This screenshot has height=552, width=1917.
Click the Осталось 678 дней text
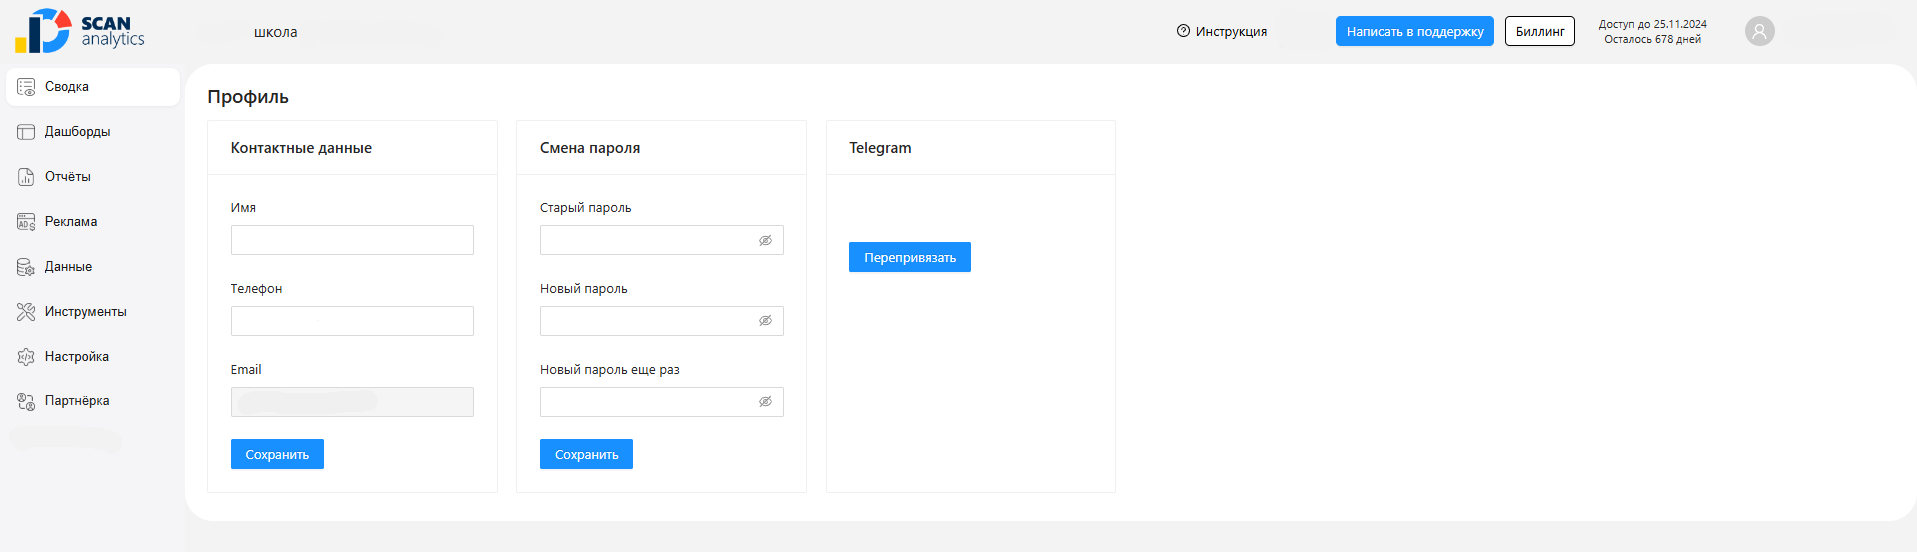click(1652, 39)
